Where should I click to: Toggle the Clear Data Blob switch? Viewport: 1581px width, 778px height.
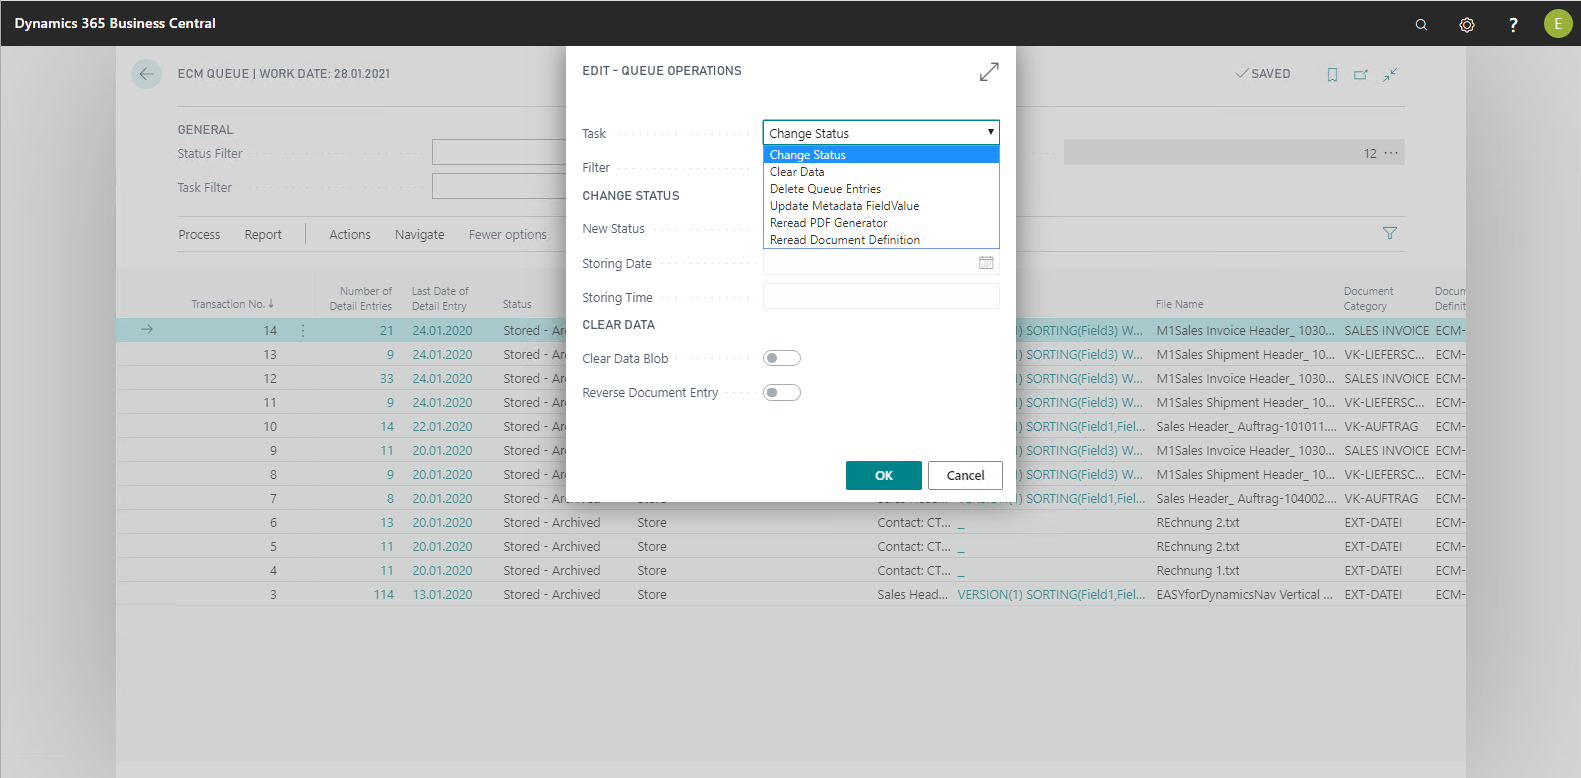click(x=781, y=358)
